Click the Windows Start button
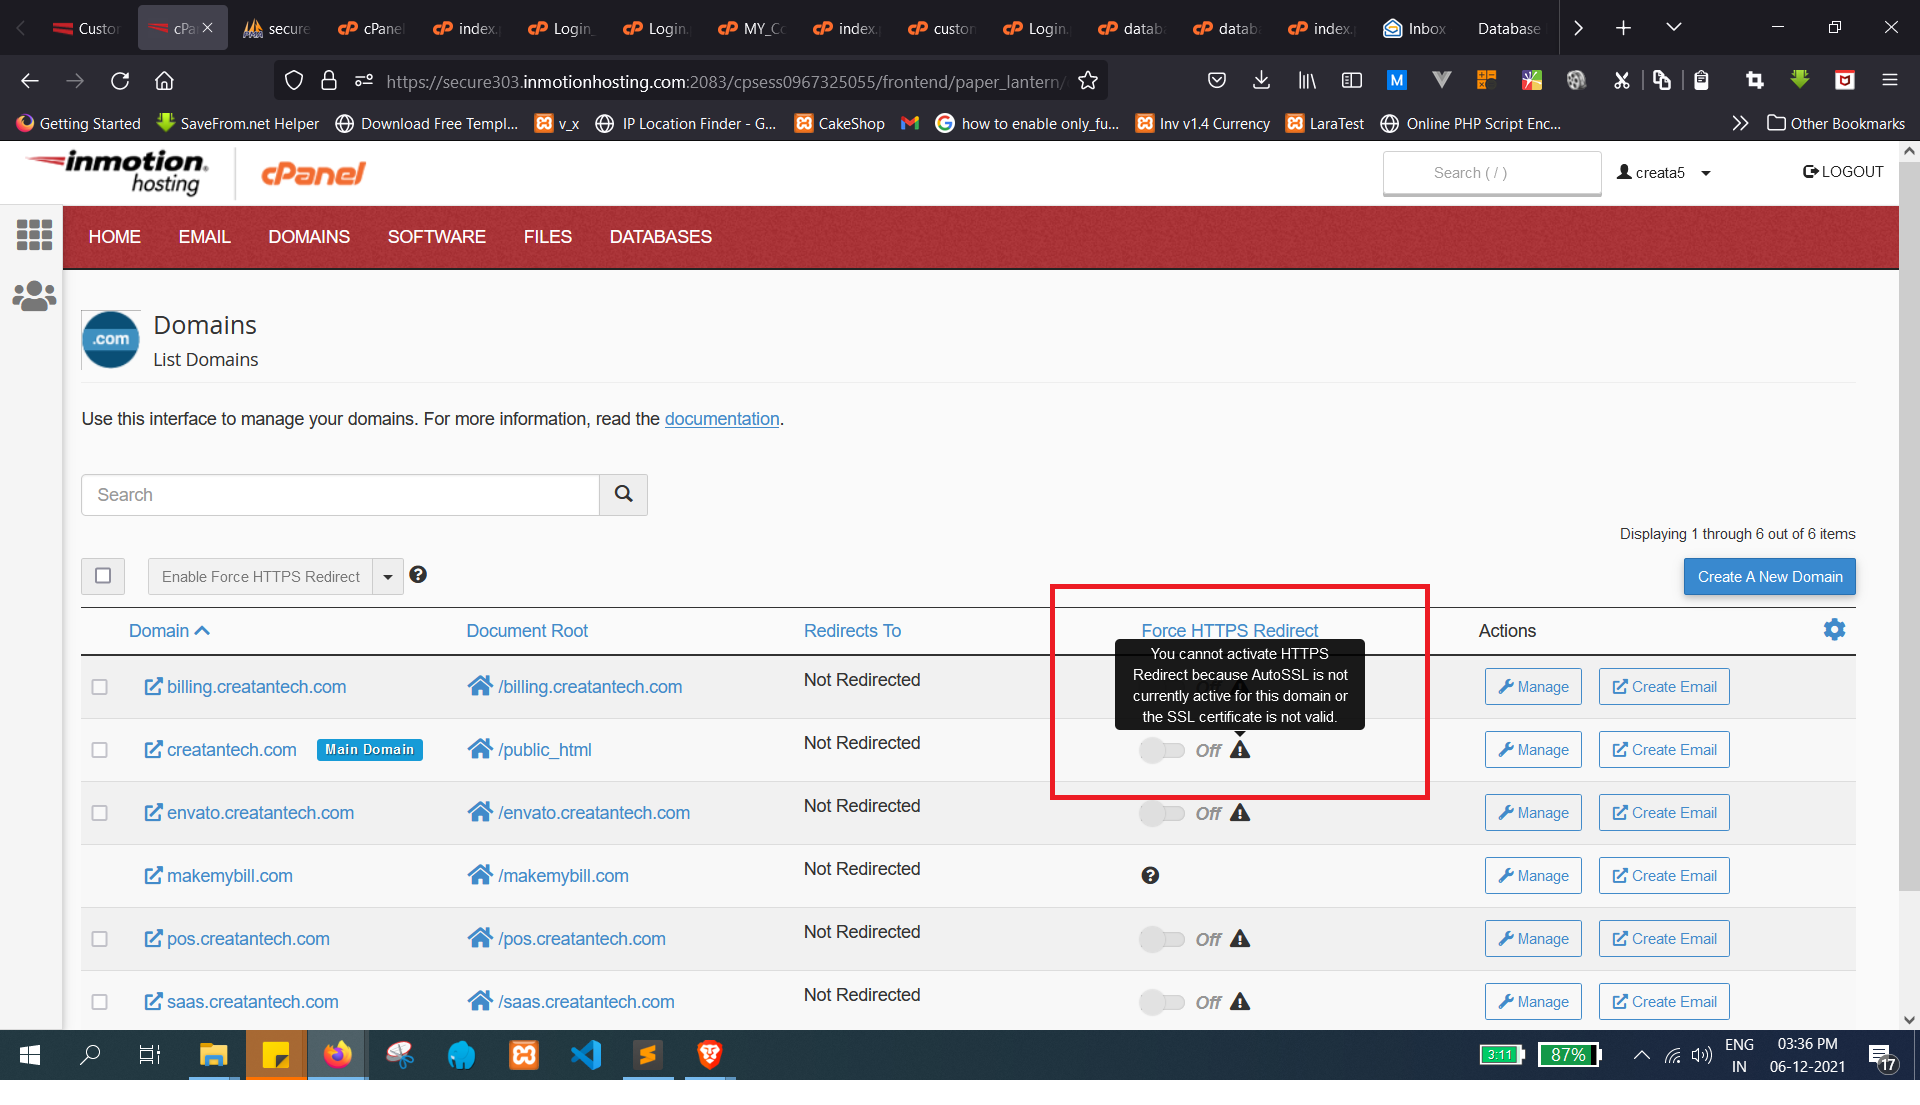 (30, 1055)
